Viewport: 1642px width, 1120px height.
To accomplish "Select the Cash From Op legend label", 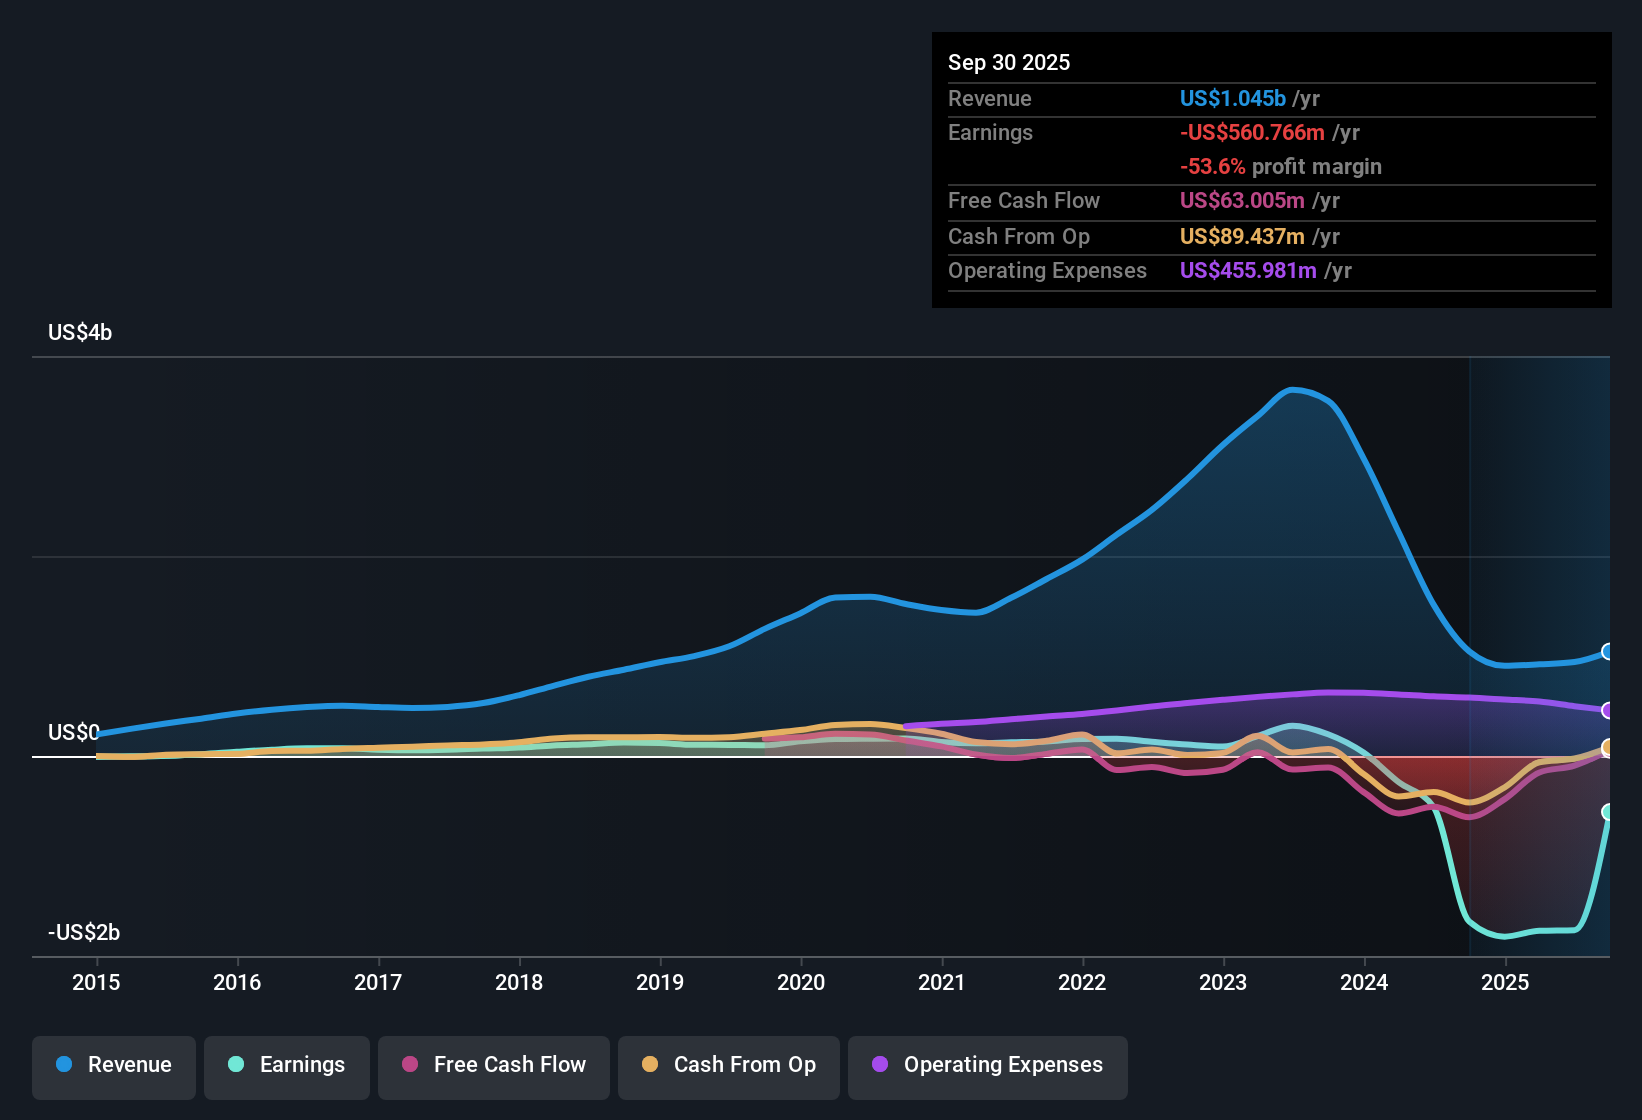I will 744,1065.
